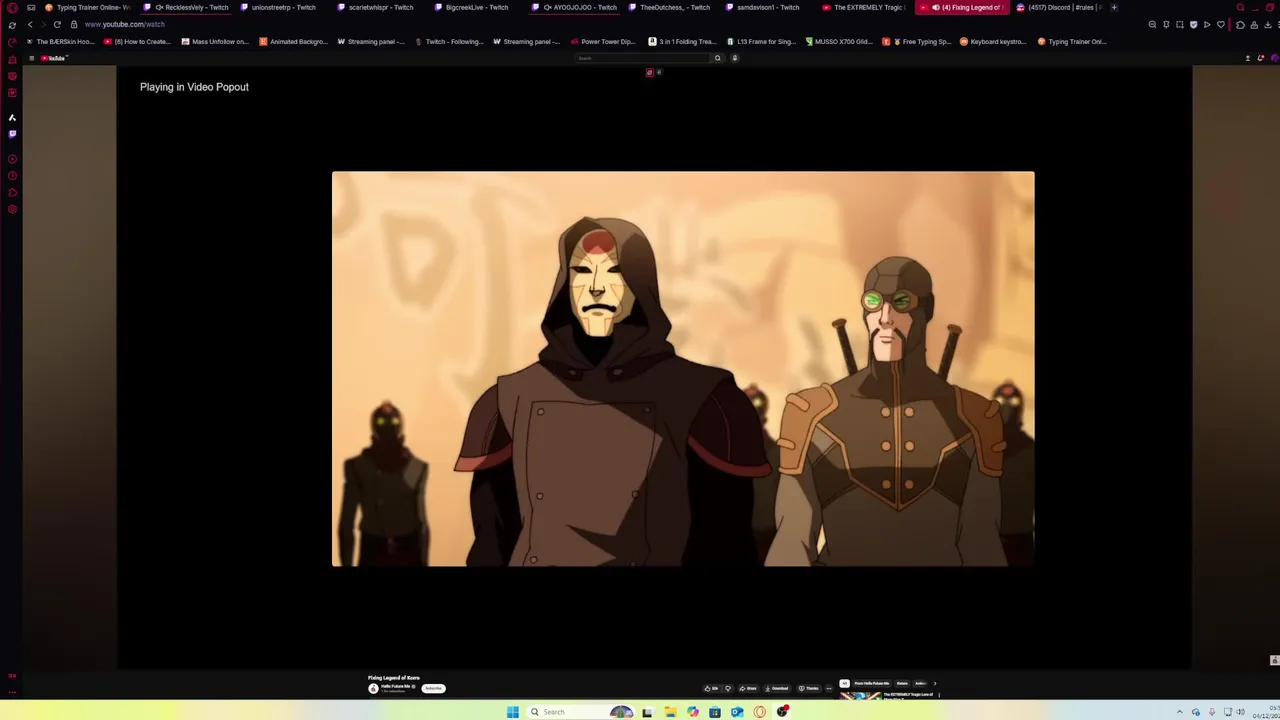This screenshot has width=1280, height=720.
Task: Dislike the video with thumbs down
Action: tap(728, 688)
